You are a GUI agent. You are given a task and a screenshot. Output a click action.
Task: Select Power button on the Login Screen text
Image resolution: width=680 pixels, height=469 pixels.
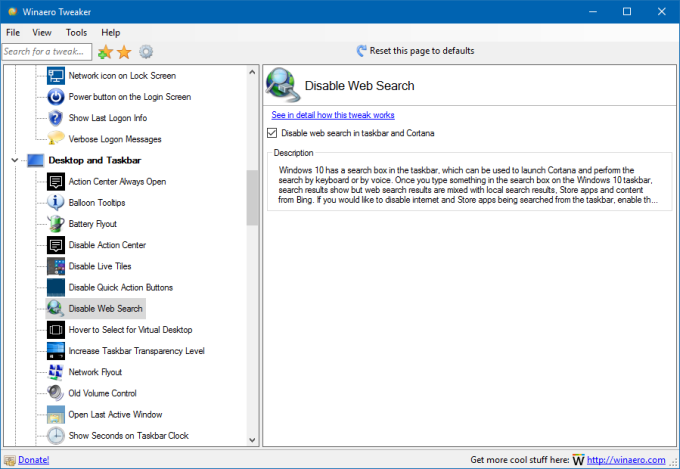pyautogui.click(x=130, y=97)
